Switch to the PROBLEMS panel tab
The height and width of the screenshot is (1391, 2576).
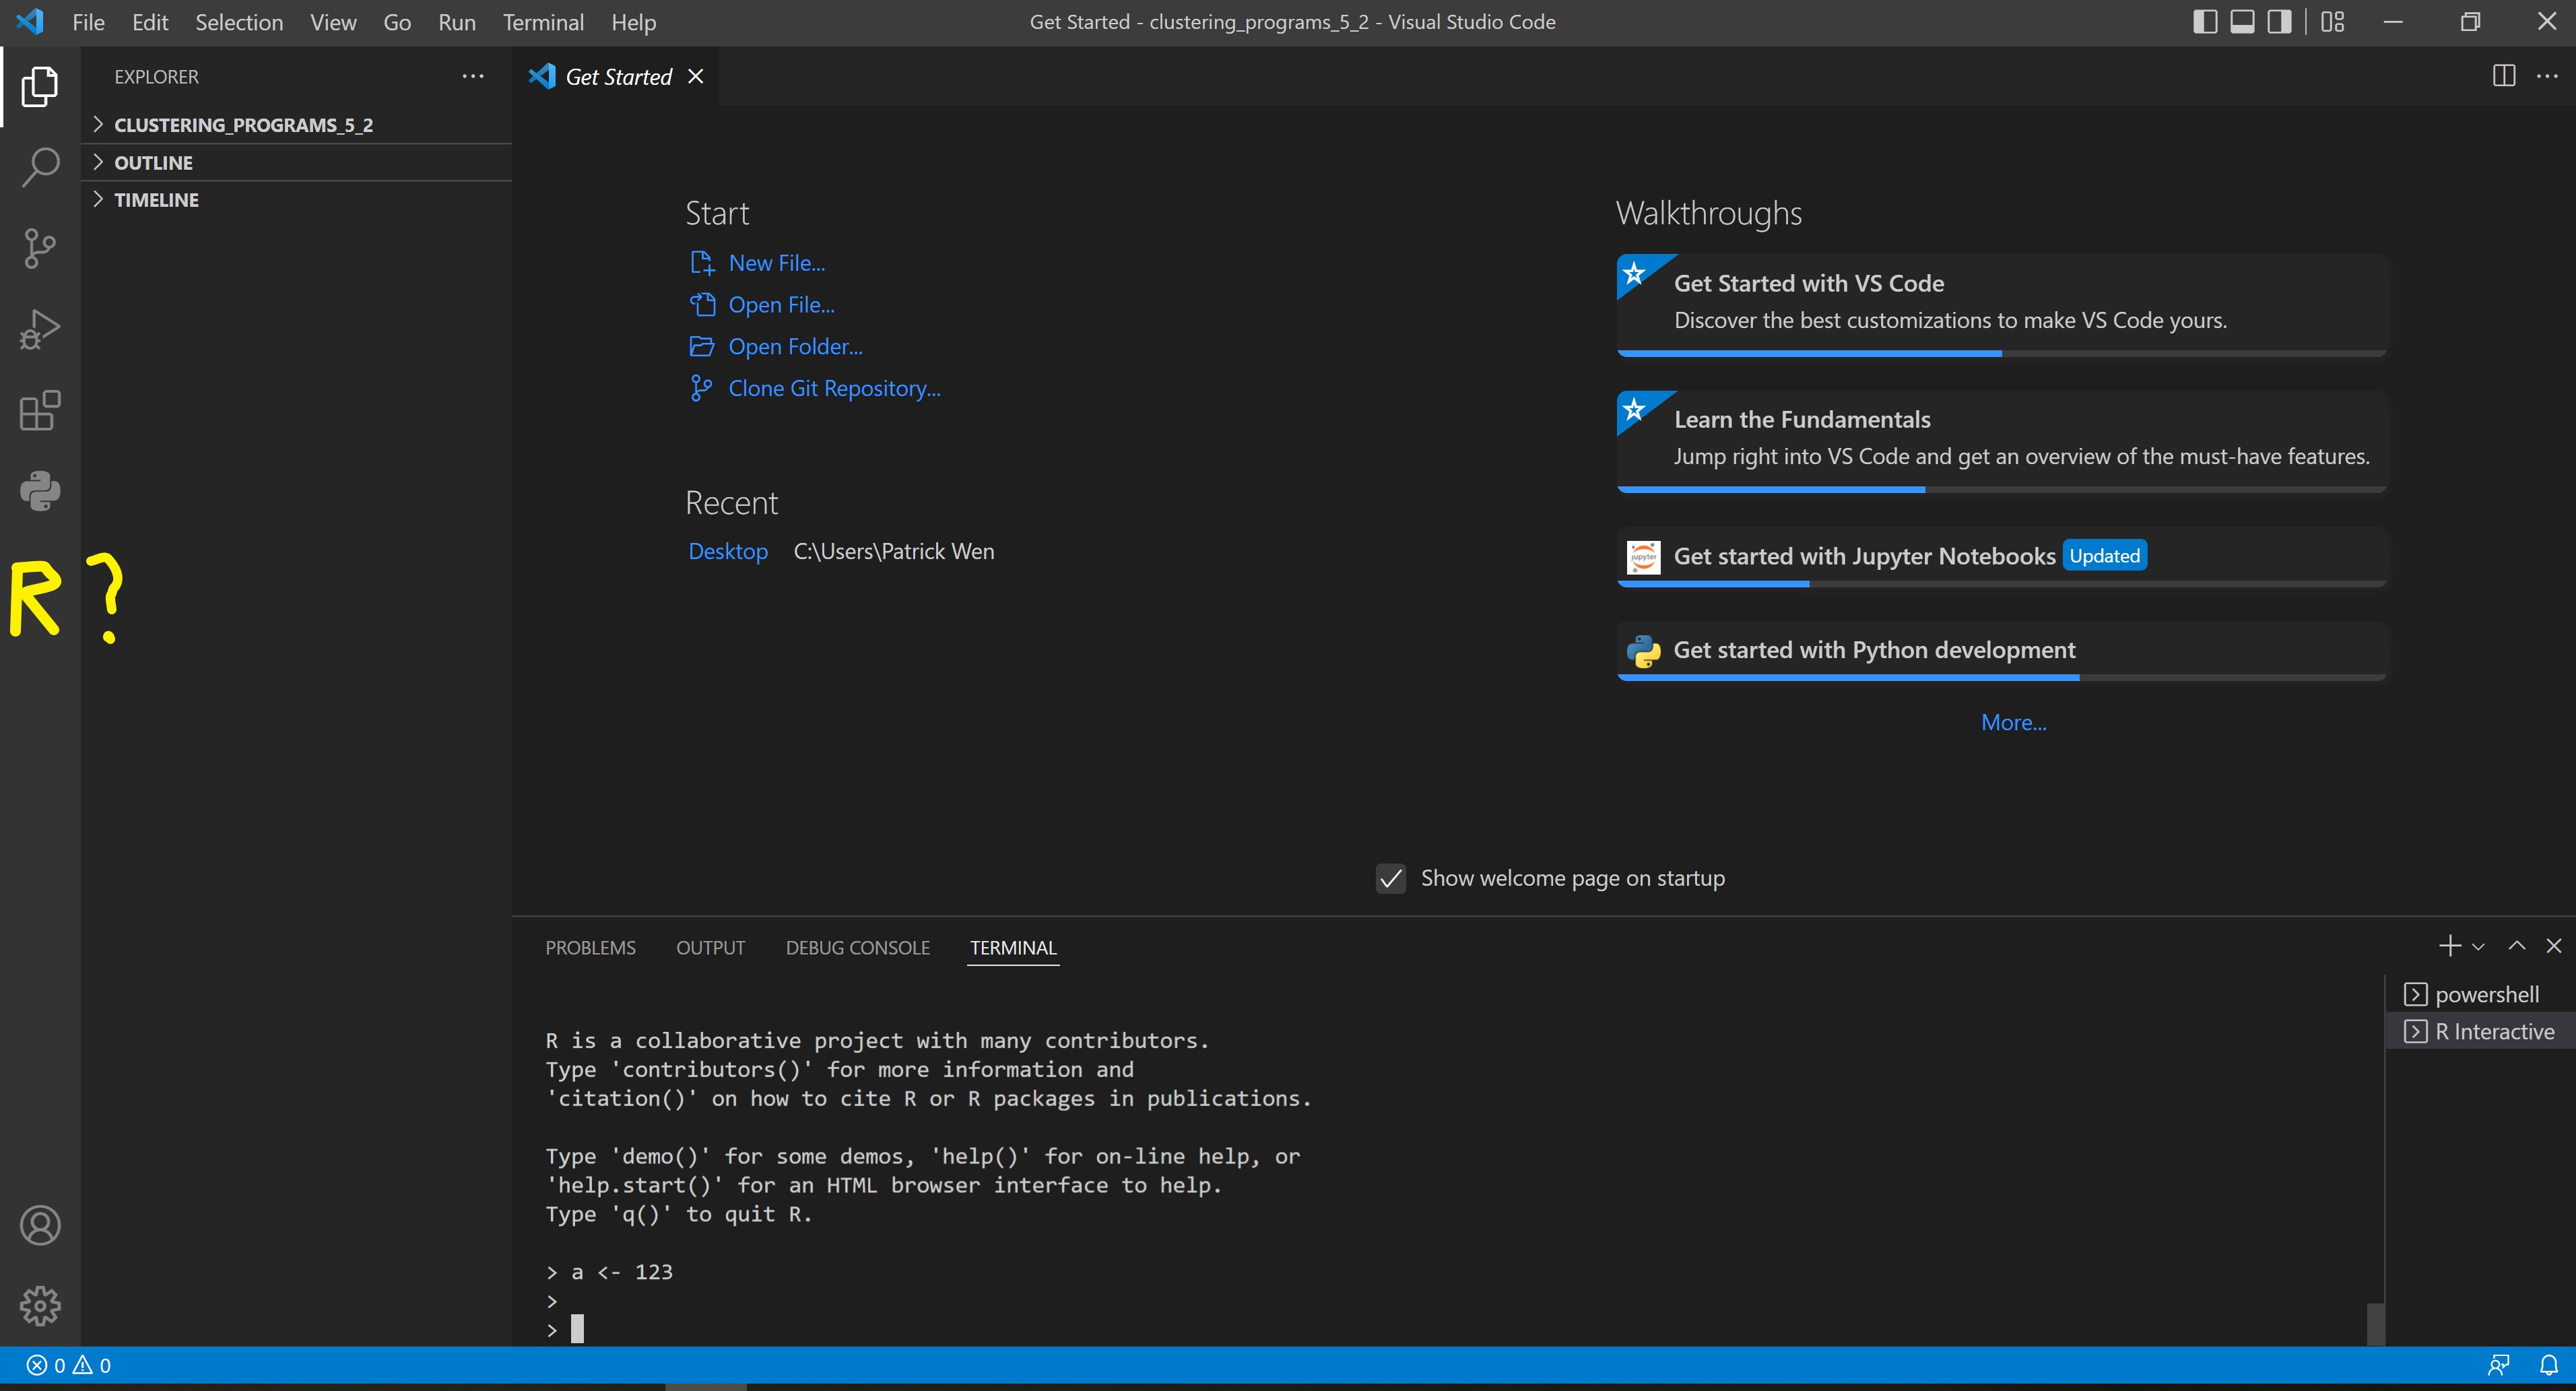(x=590, y=947)
